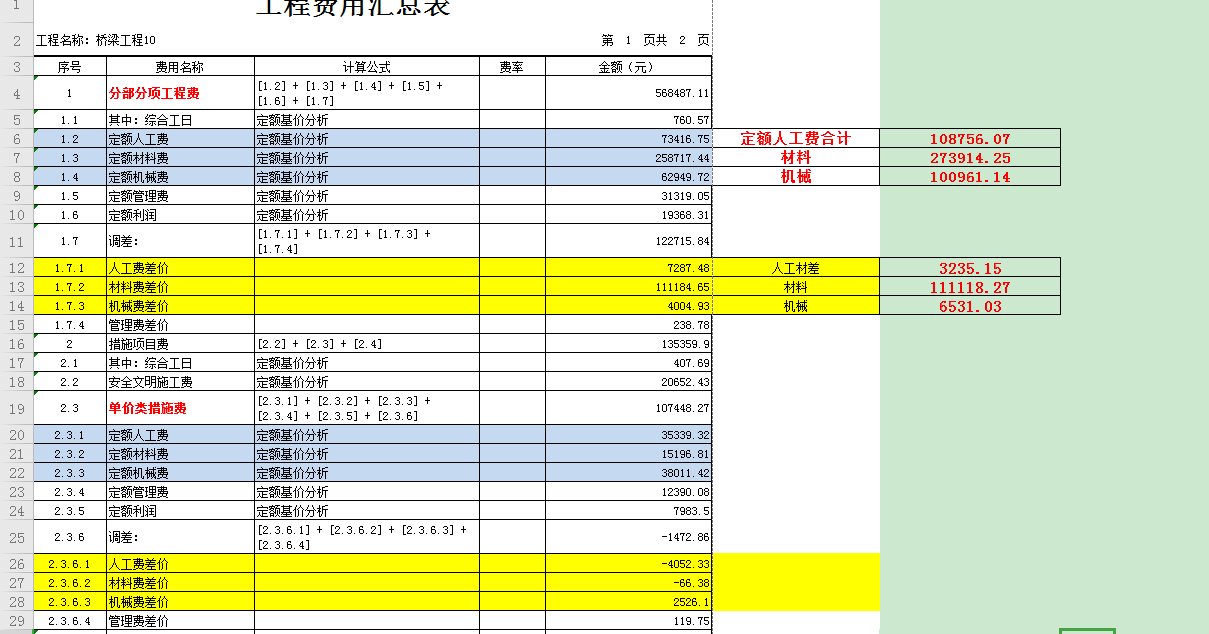1209x634 pixels.
Task: Select row header 12
Action: point(16,268)
